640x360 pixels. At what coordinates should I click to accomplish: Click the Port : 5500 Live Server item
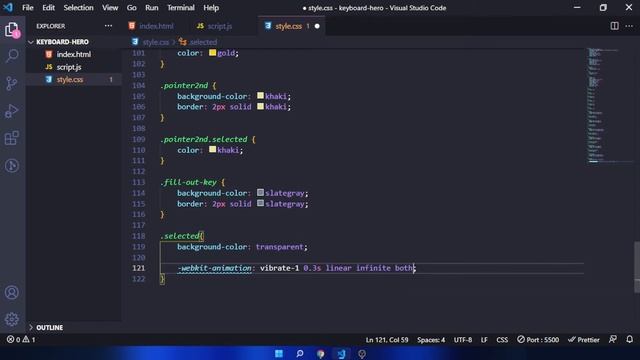pyautogui.click(x=538, y=340)
